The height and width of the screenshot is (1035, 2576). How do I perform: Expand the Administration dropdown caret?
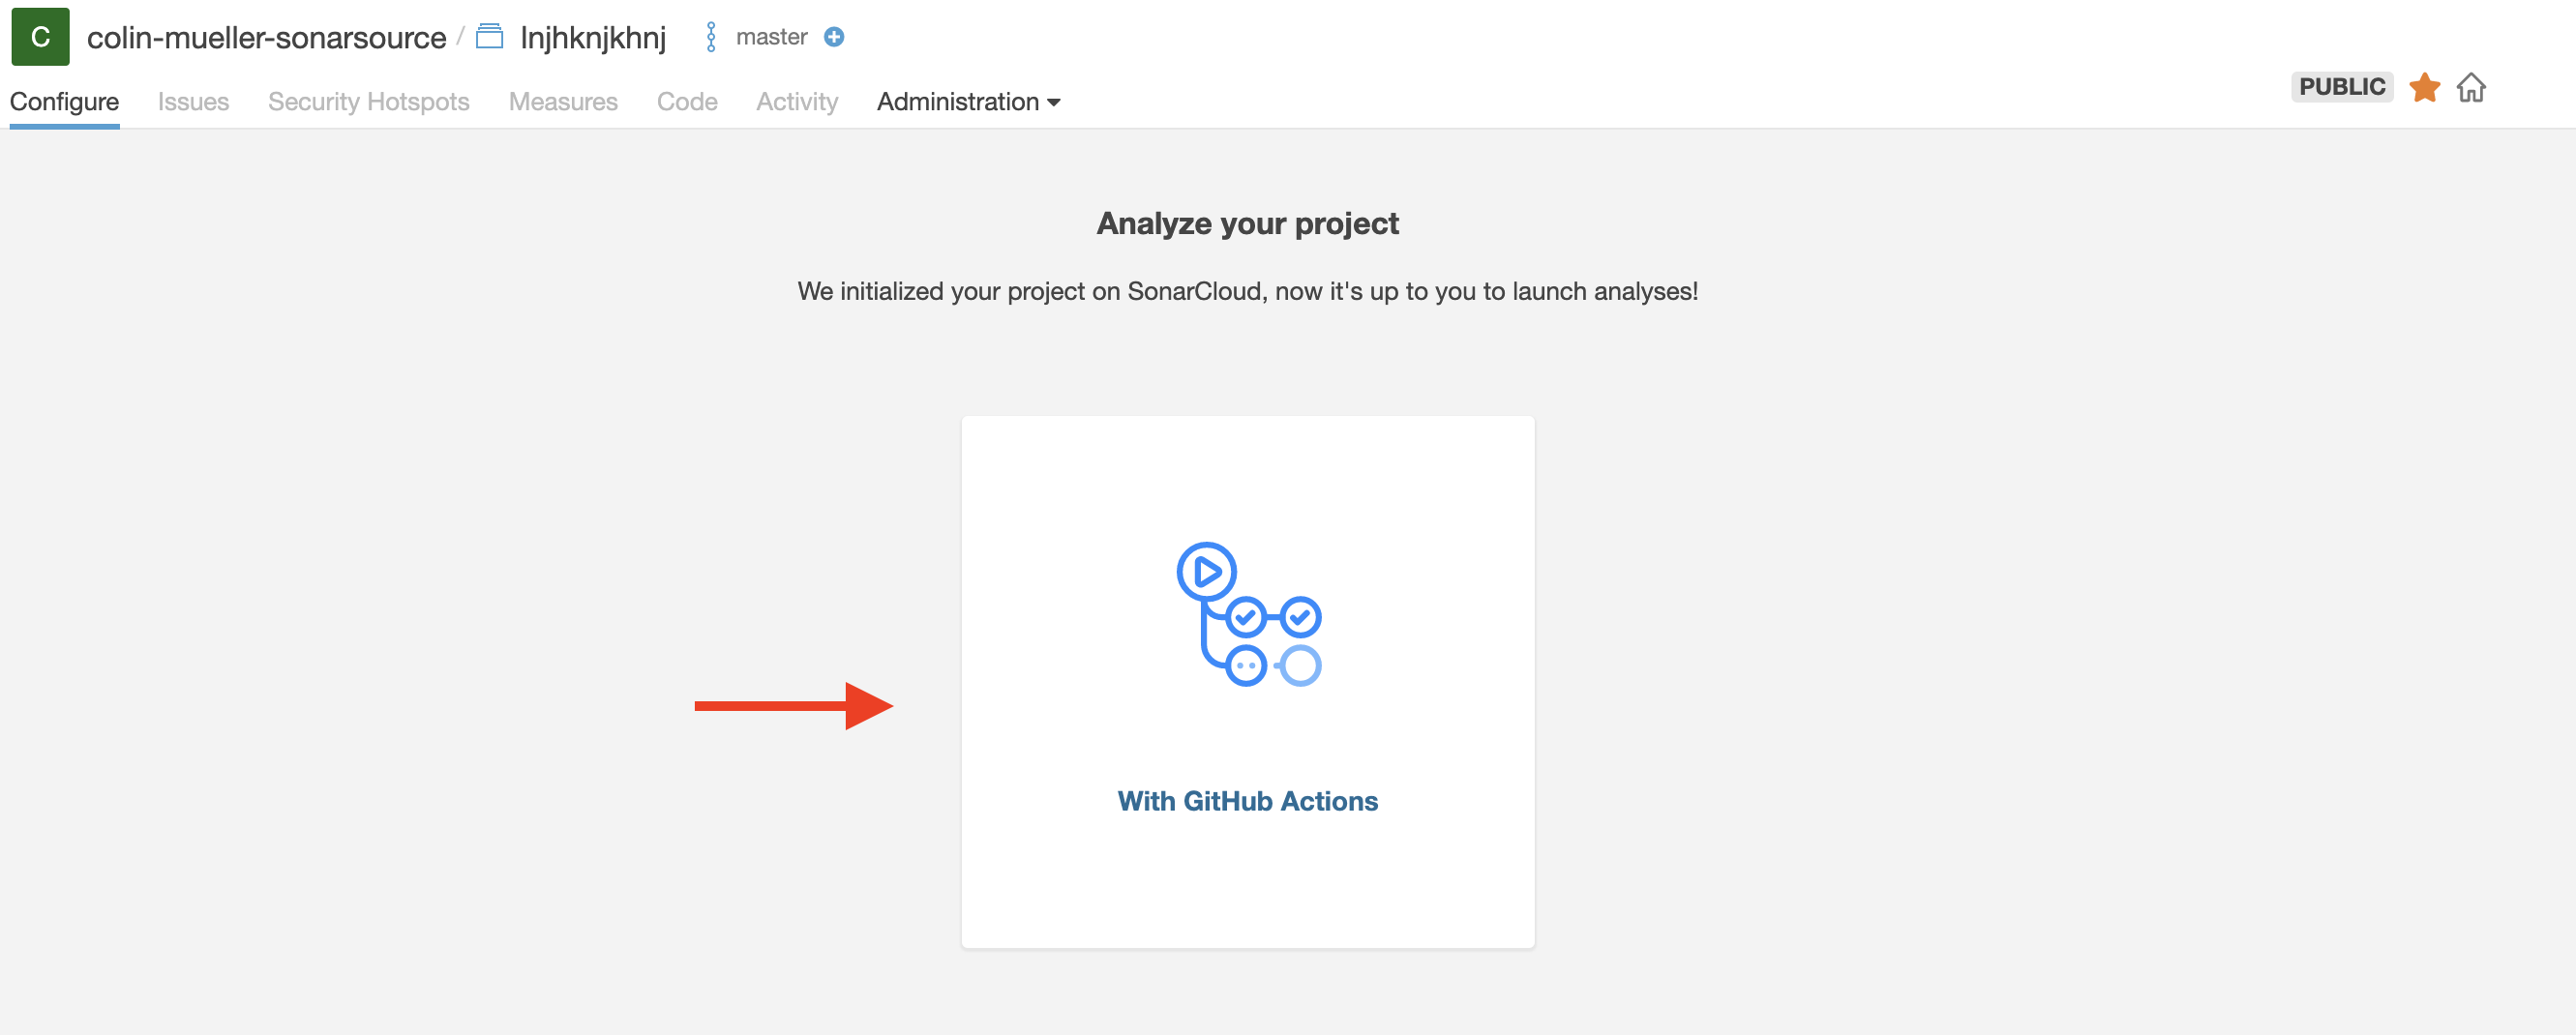[1054, 103]
